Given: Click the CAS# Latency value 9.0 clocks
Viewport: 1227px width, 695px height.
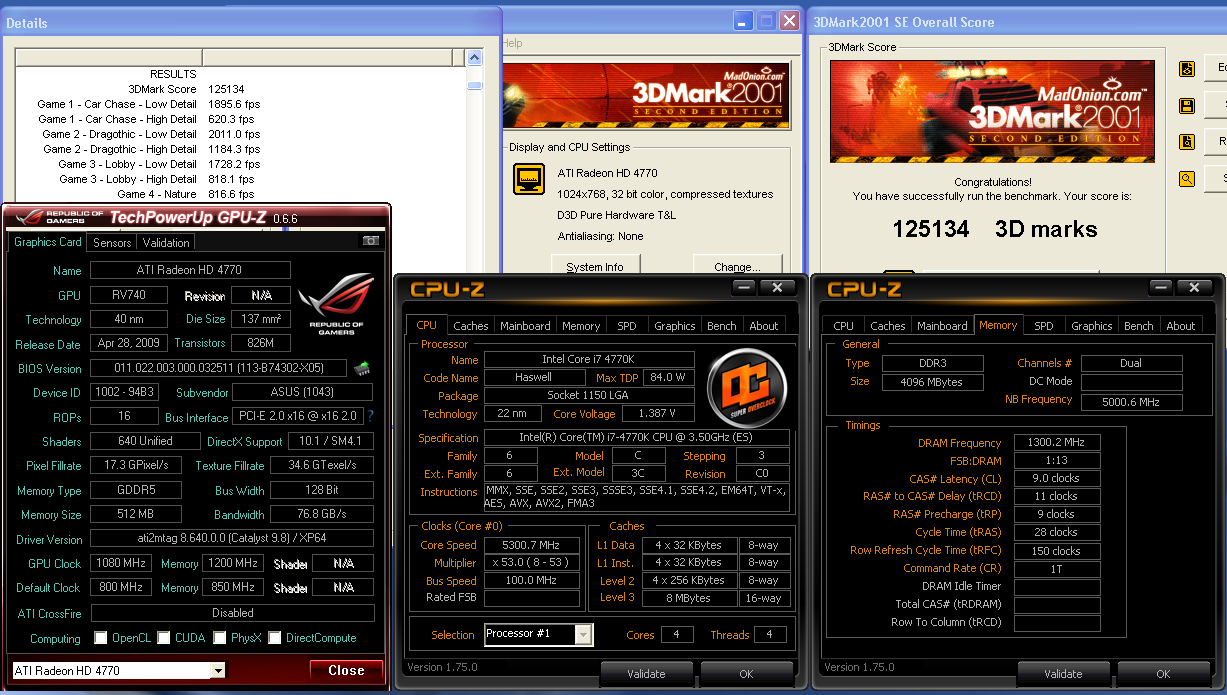Looking at the screenshot, I should [1057, 478].
